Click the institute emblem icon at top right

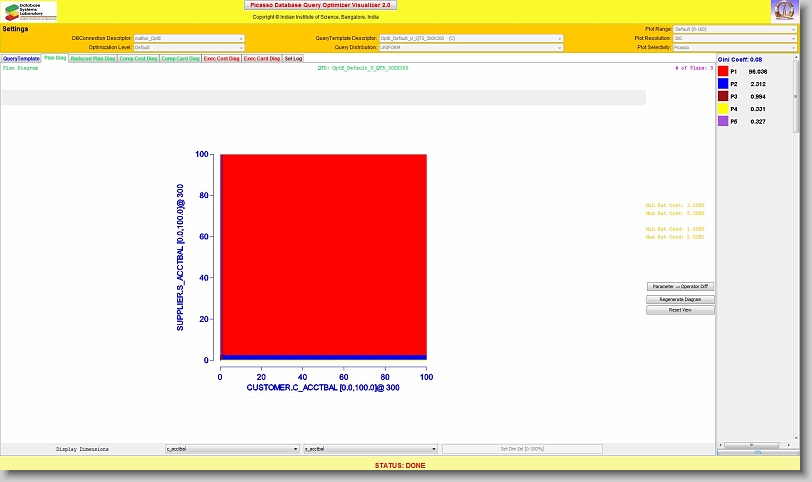pyautogui.click(x=784, y=12)
